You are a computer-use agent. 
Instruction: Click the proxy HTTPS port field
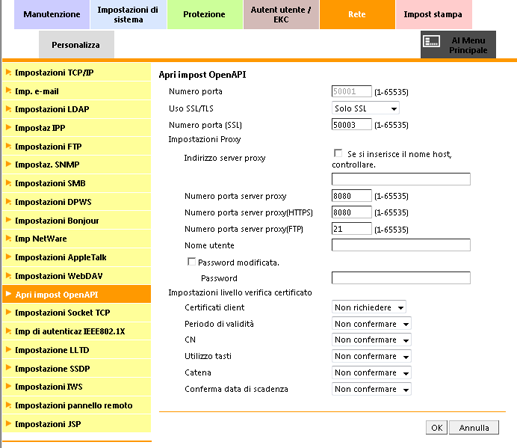(x=351, y=212)
